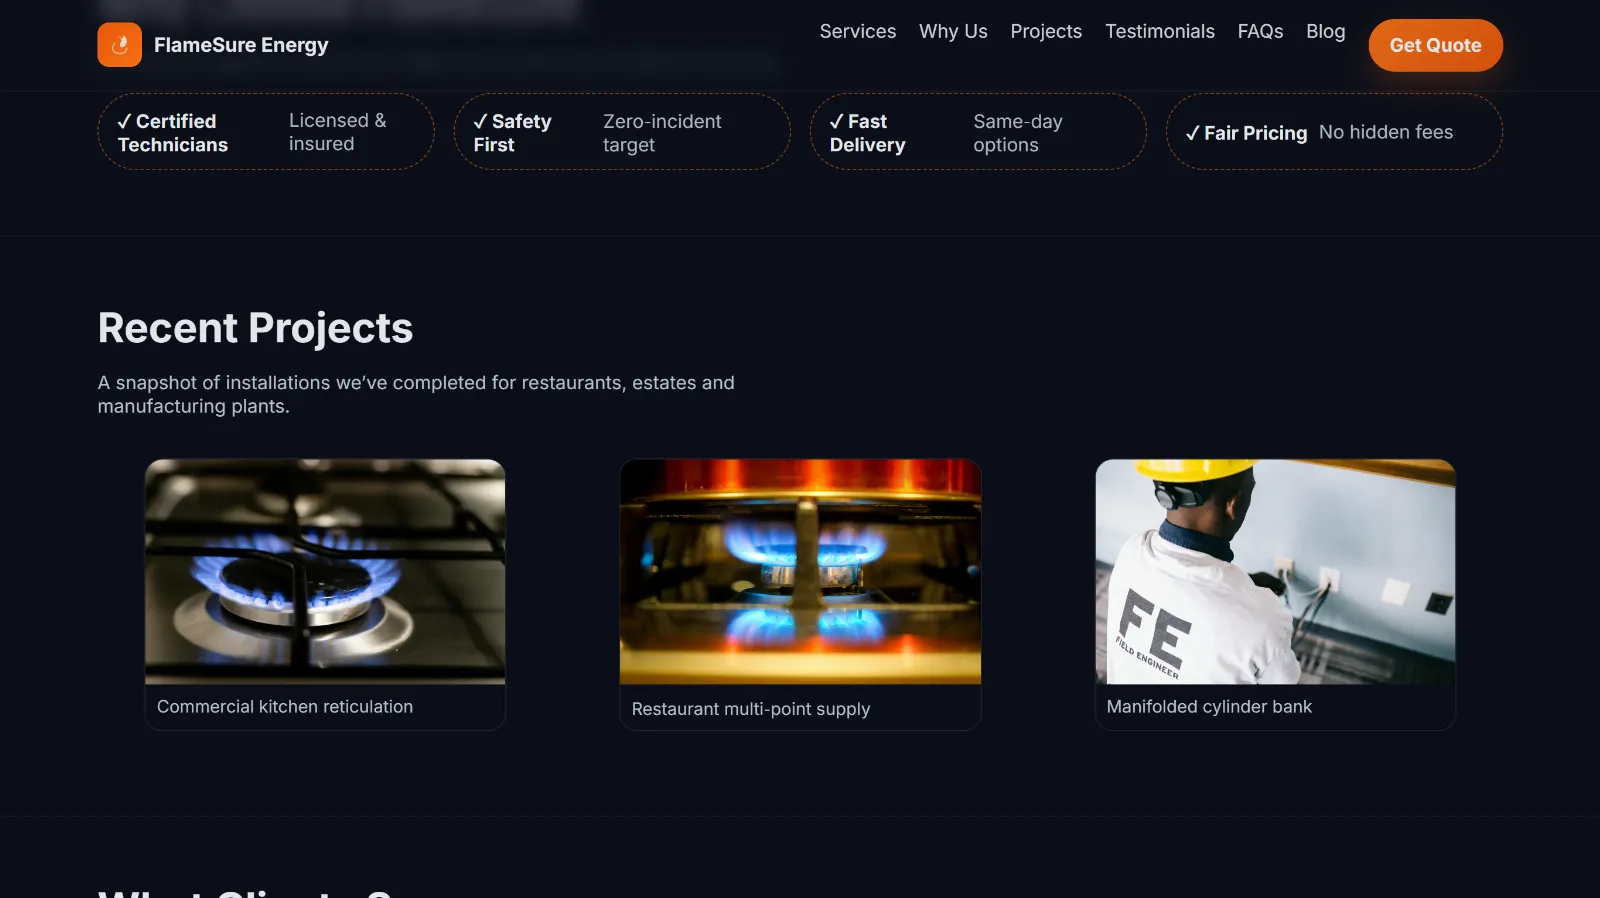Visit the Blog link

pyautogui.click(x=1325, y=32)
